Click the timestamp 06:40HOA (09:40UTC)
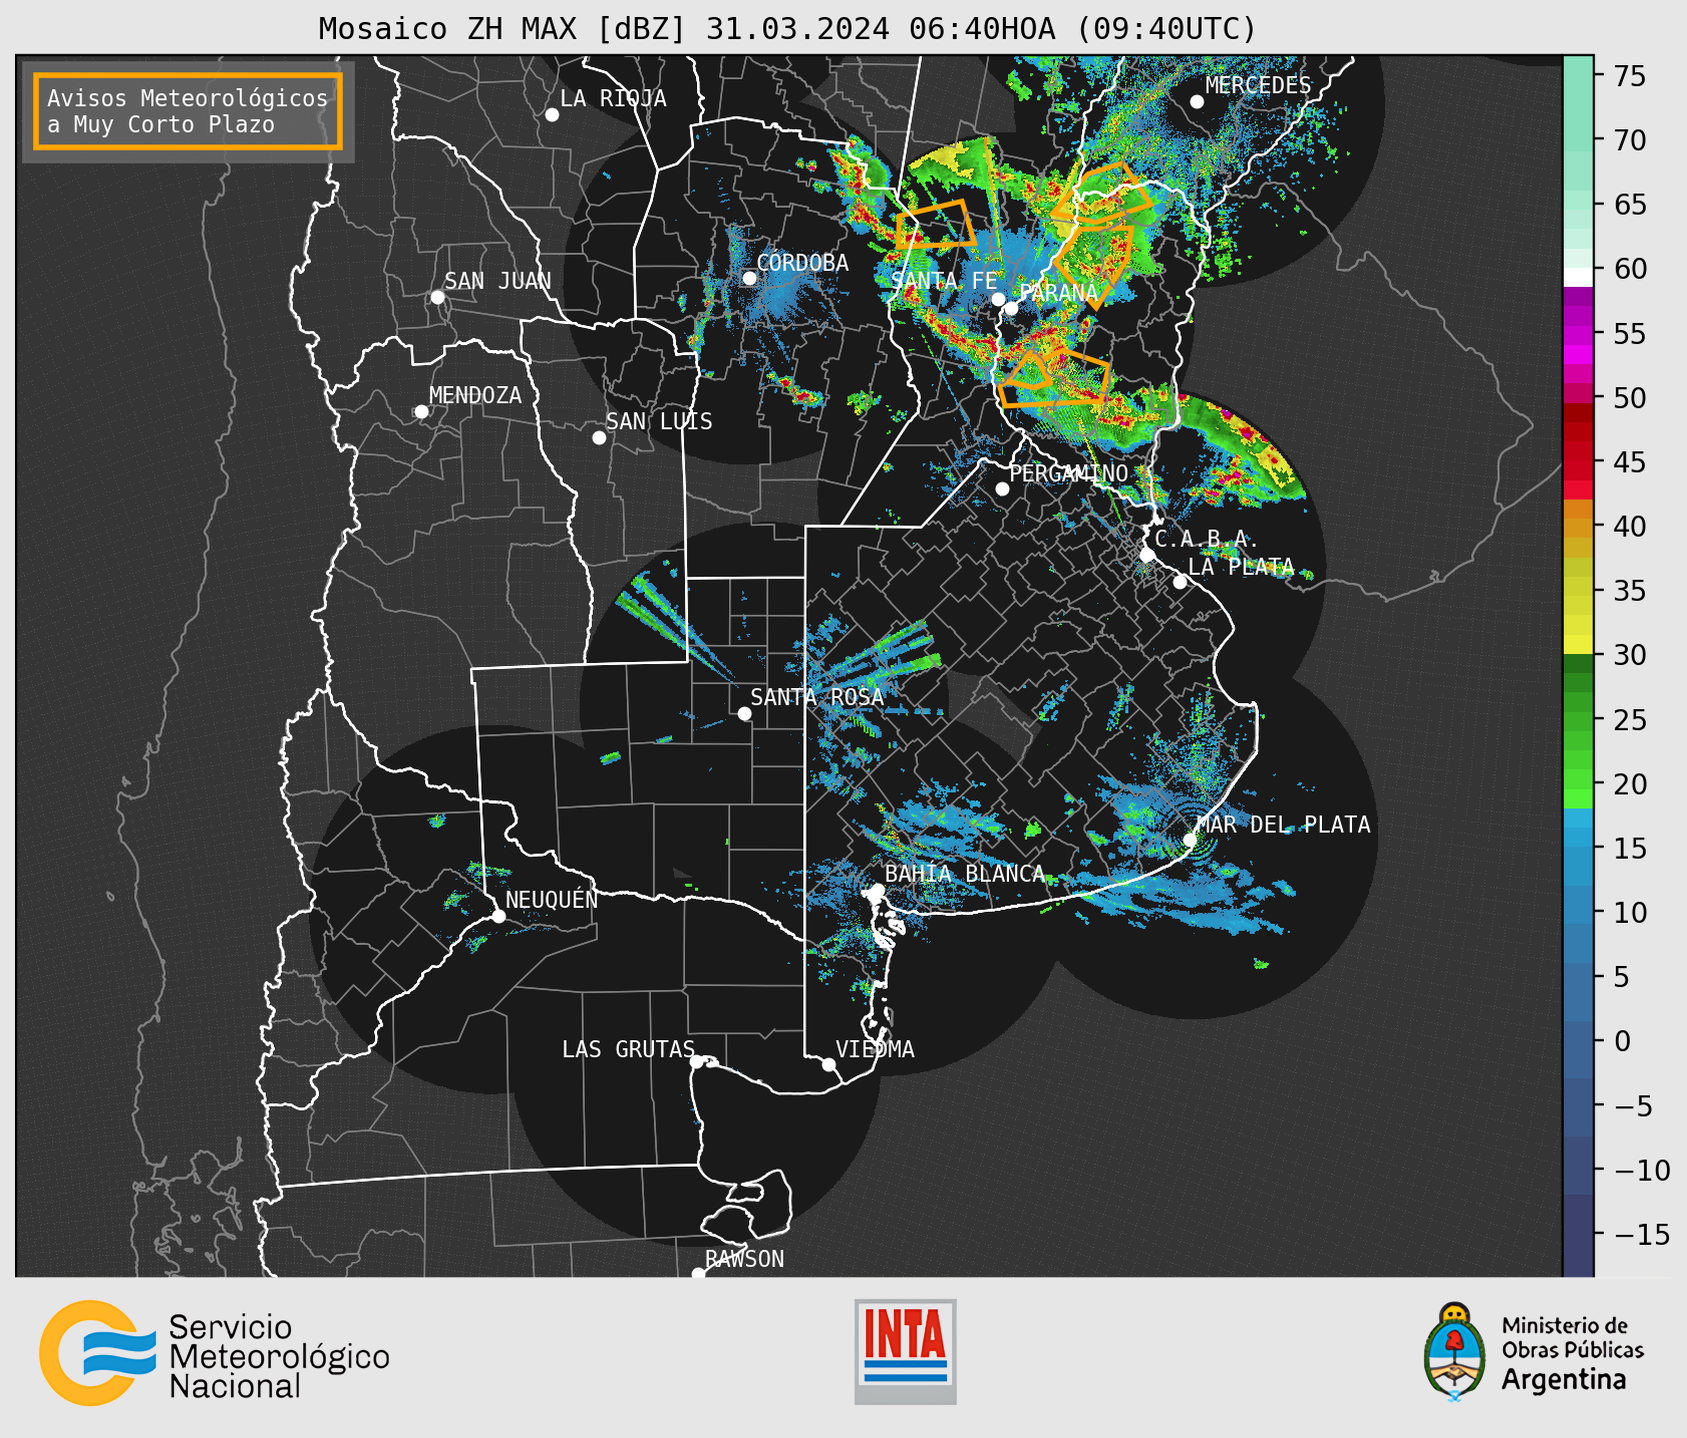Viewport: 1687px width, 1438px height. click(1082, 29)
